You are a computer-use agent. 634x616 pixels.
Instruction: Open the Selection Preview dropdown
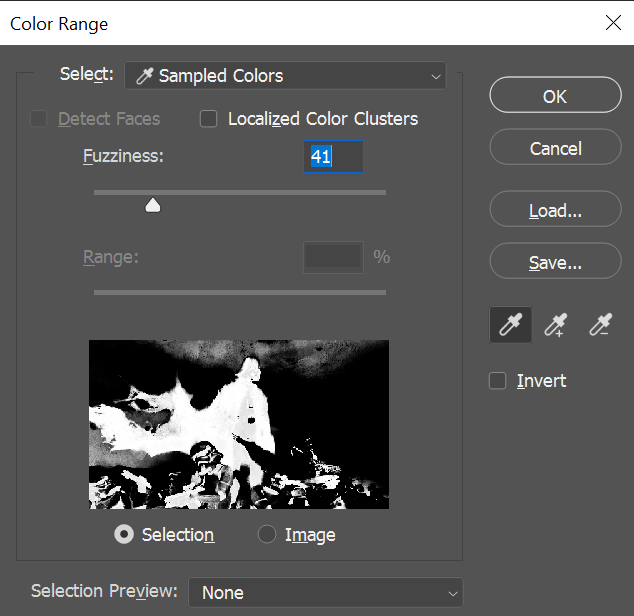click(325, 593)
